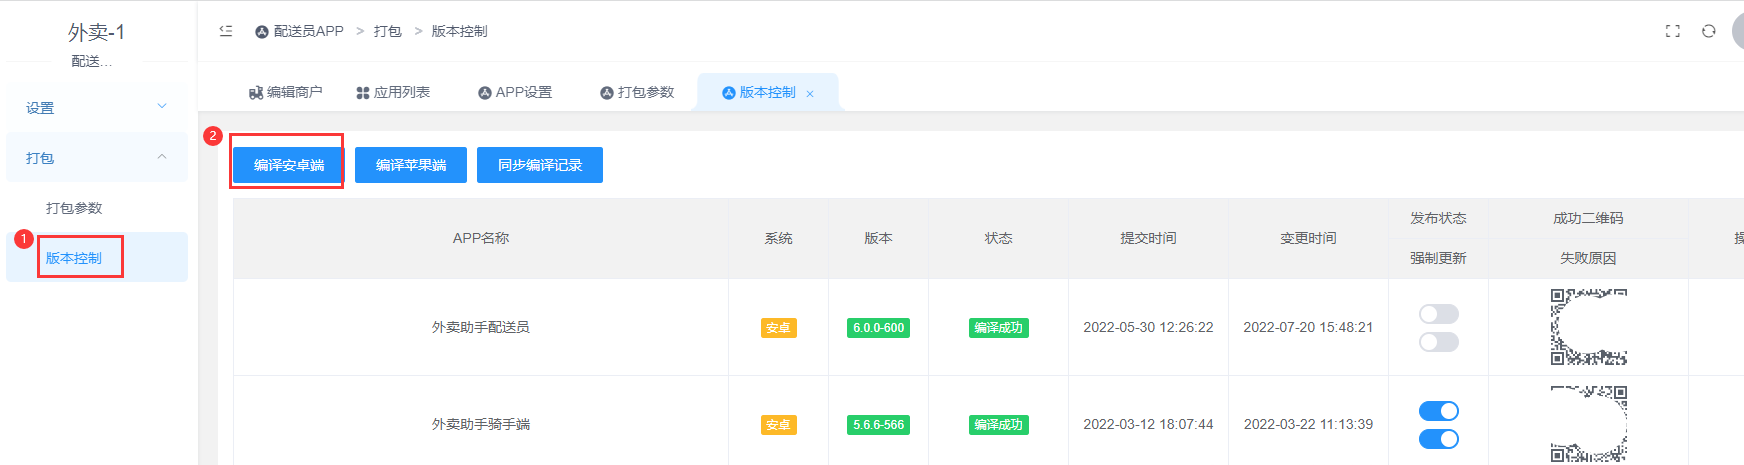The height and width of the screenshot is (465, 1744).
Task: Click the 应用列表 grid icon
Action: coord(363,93)
